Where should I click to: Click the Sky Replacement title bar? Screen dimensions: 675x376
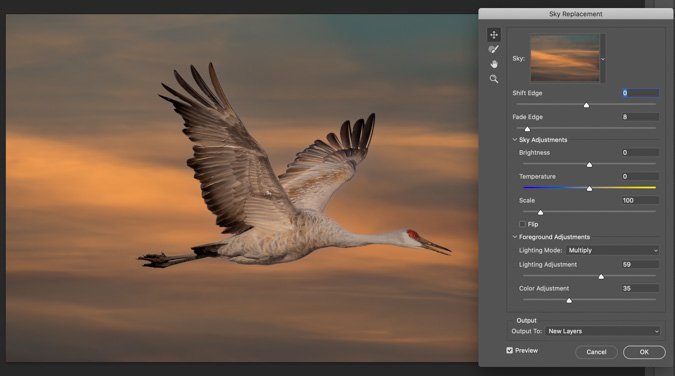tap(576, 14)
